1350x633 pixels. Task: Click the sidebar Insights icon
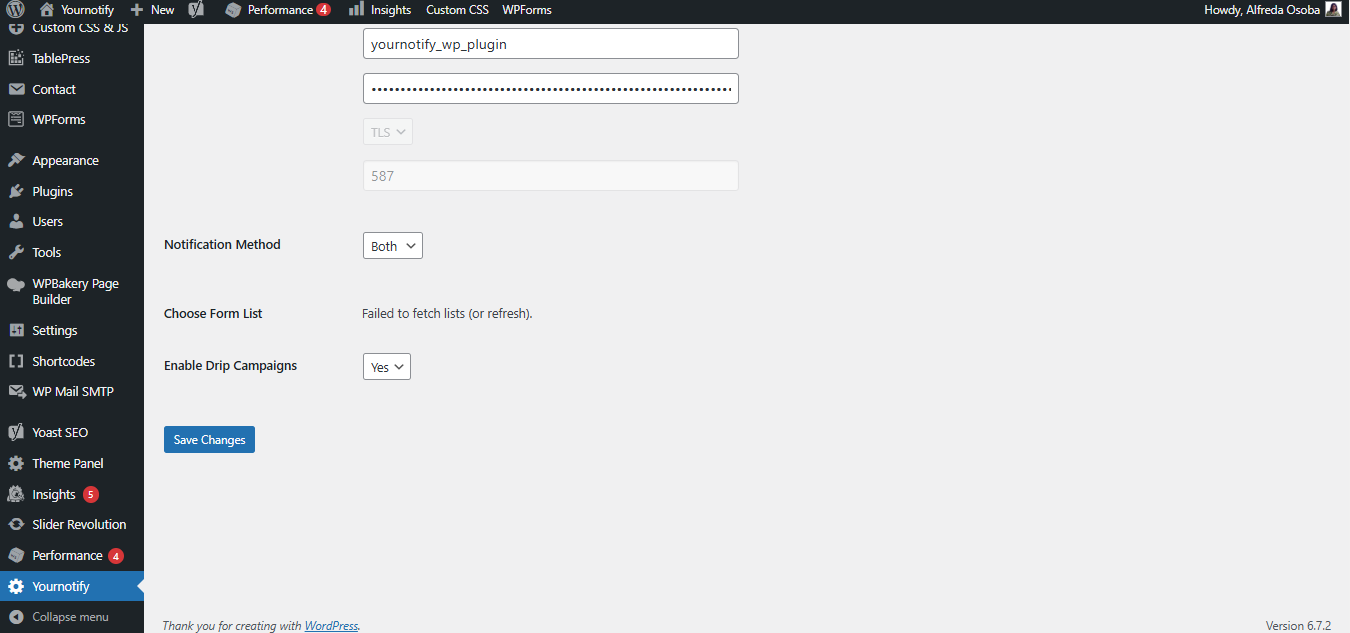(16, 494)
